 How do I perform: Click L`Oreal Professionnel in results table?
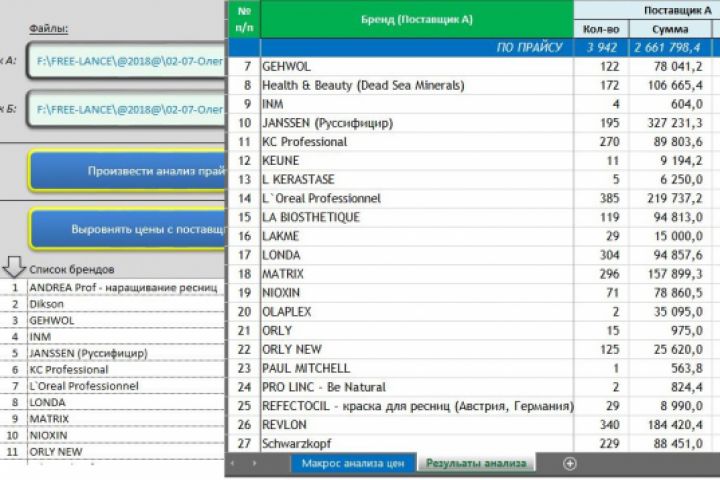point(417,198)
